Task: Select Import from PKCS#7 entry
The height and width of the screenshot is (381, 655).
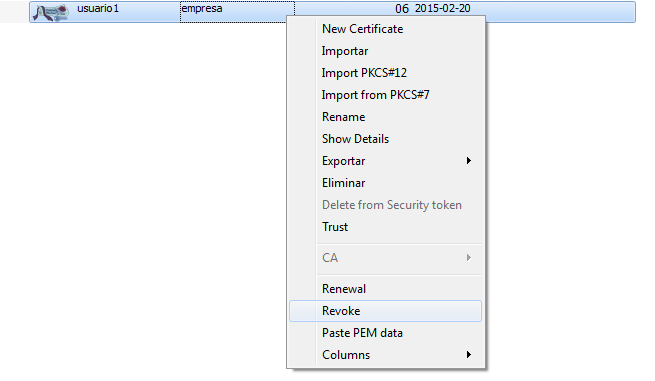Action: point(386,95)
